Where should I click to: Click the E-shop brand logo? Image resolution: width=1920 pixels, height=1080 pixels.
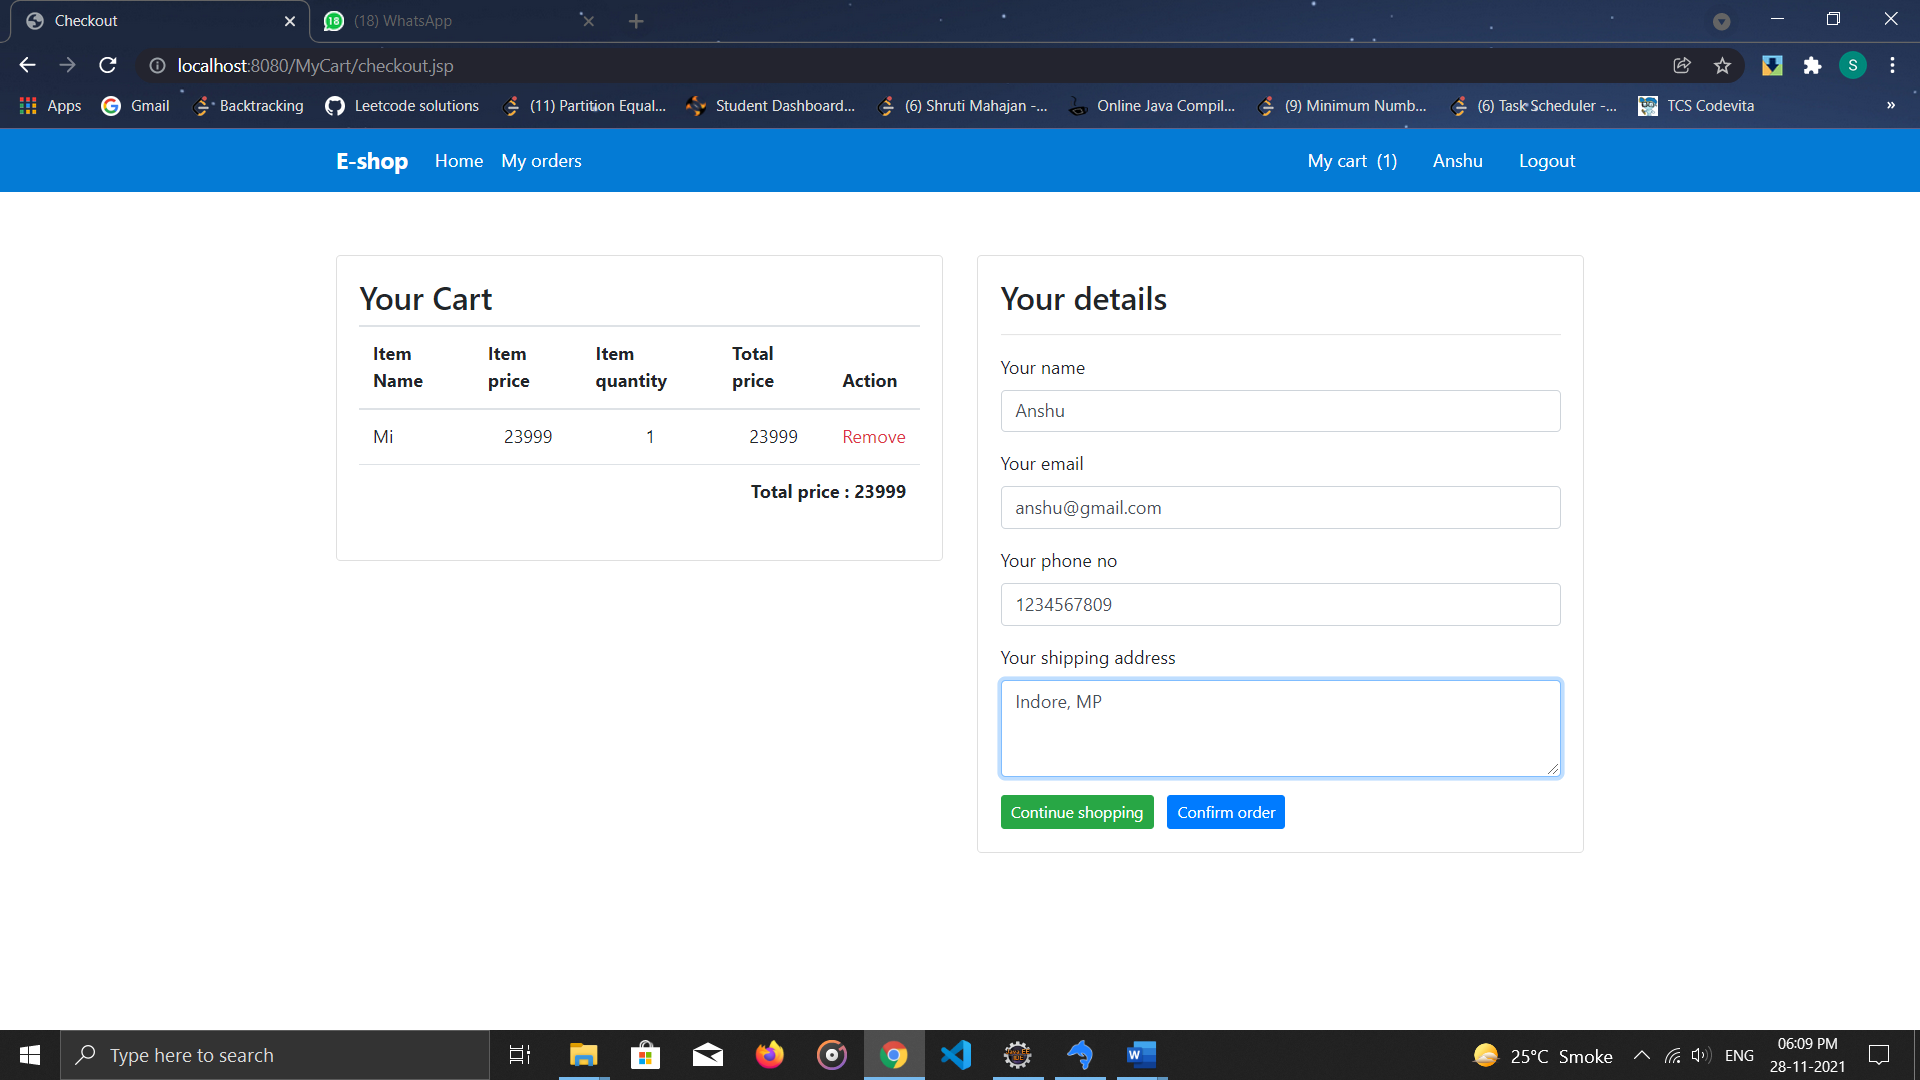click(x=372, y=161)
